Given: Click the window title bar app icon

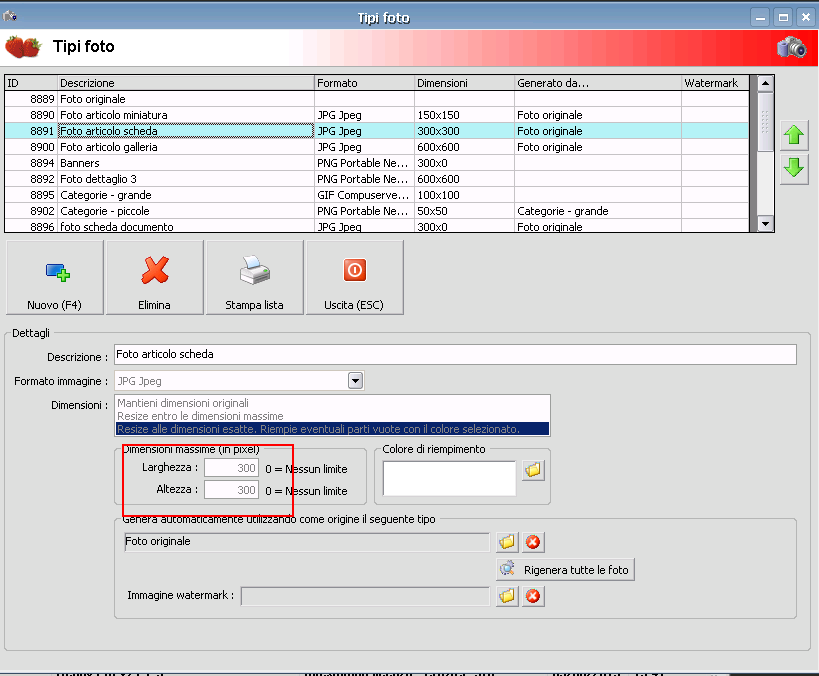Looking at the screenshot, I should 9,16.
